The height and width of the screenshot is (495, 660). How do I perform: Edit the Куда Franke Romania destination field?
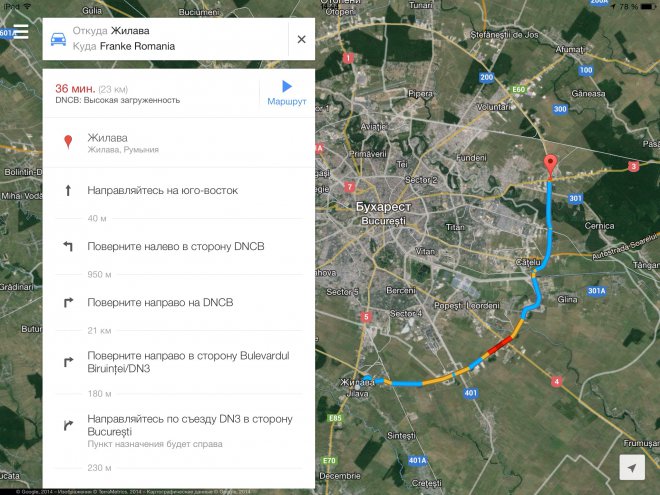click(x=124, y=46)
